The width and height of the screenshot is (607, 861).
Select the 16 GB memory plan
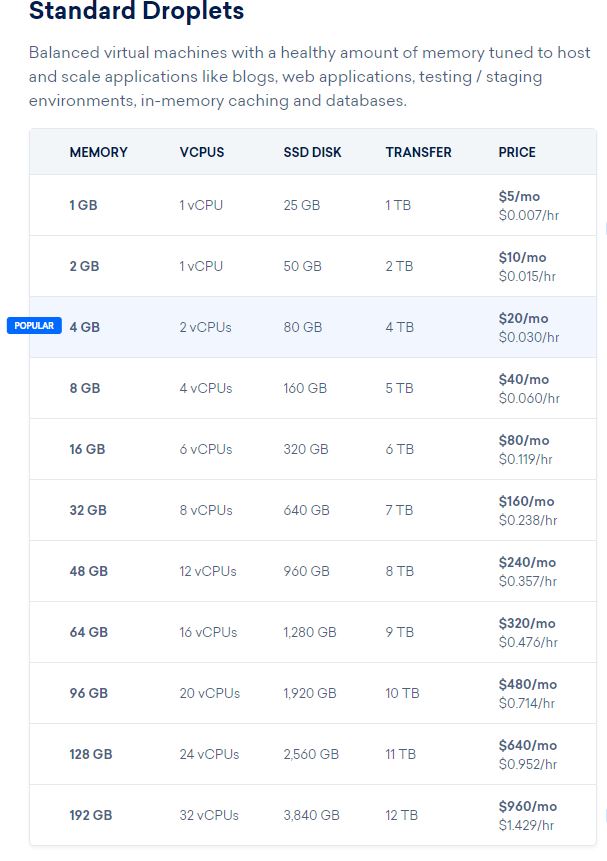(x=87, y=449)
